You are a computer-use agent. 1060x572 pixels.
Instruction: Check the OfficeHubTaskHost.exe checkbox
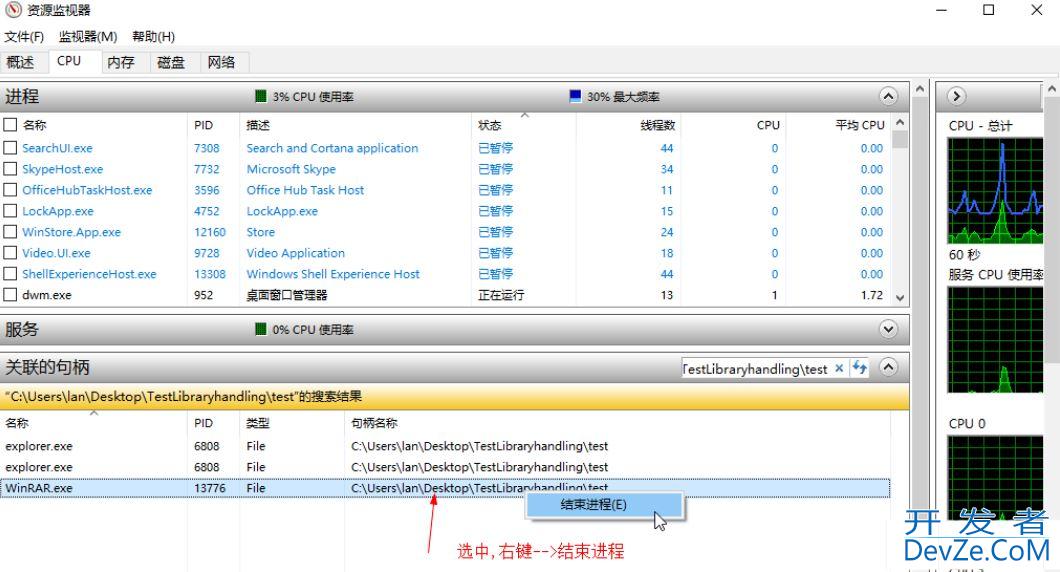coord(10,190)
